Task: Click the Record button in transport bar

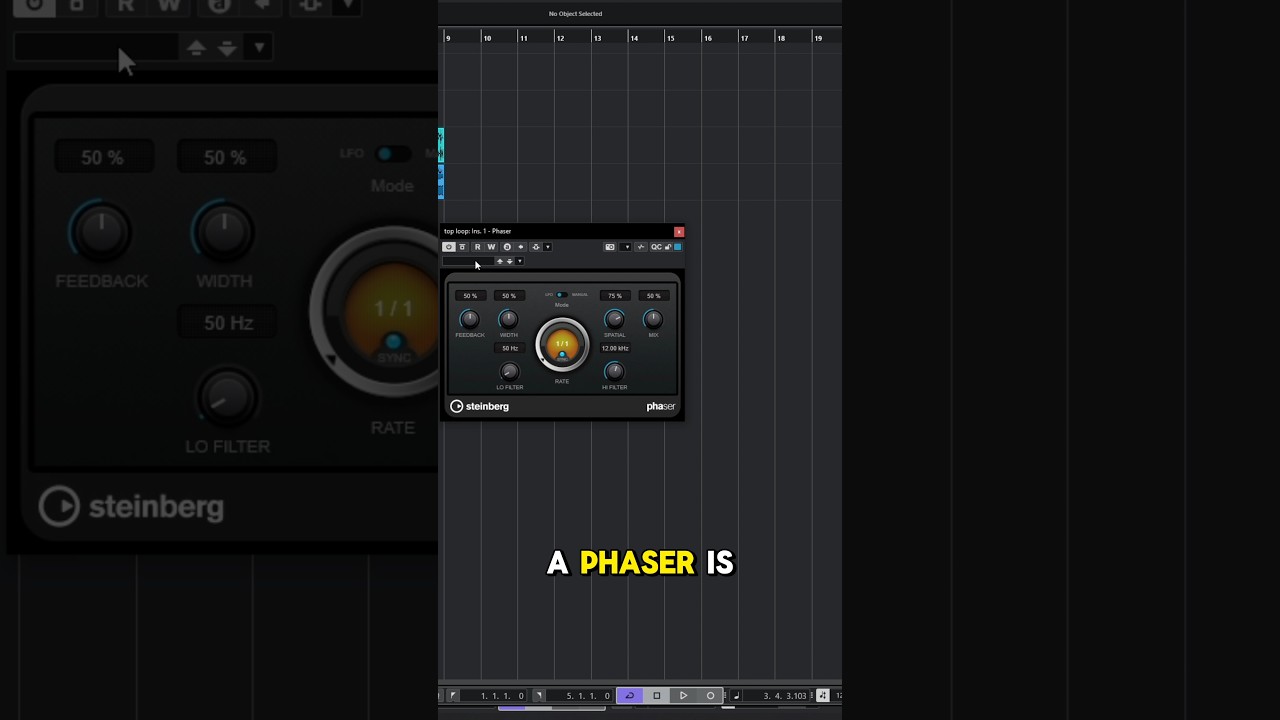Action: (710, 695)
